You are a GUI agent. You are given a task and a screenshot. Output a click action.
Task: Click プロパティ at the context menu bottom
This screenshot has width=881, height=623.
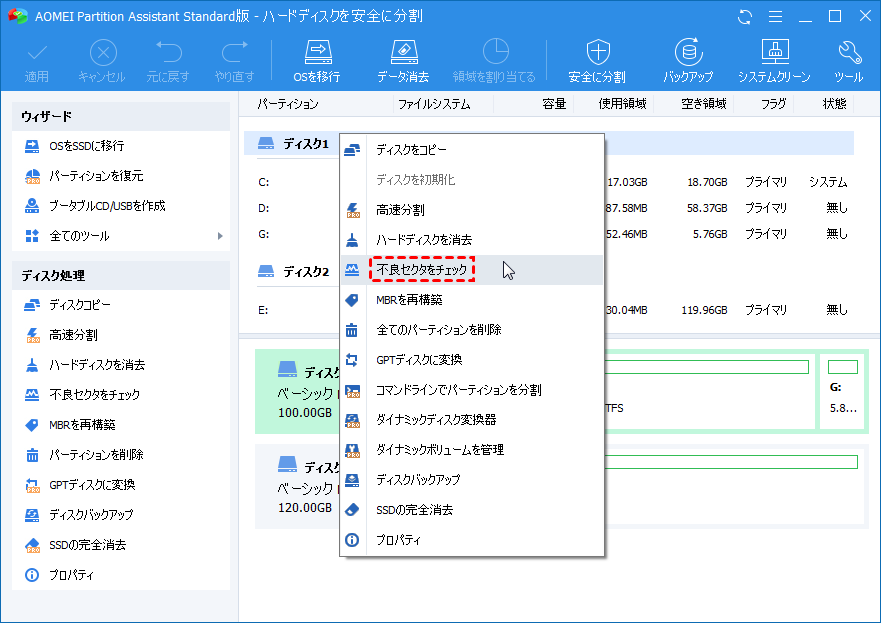tap(398, 540)
